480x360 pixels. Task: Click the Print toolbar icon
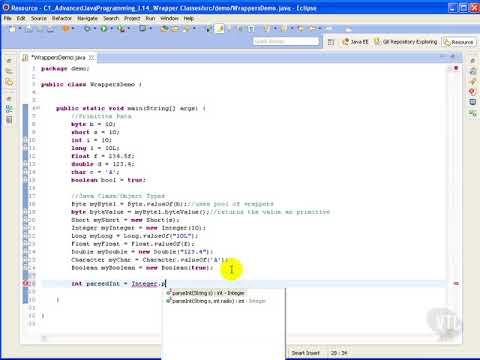click(51, 29)
